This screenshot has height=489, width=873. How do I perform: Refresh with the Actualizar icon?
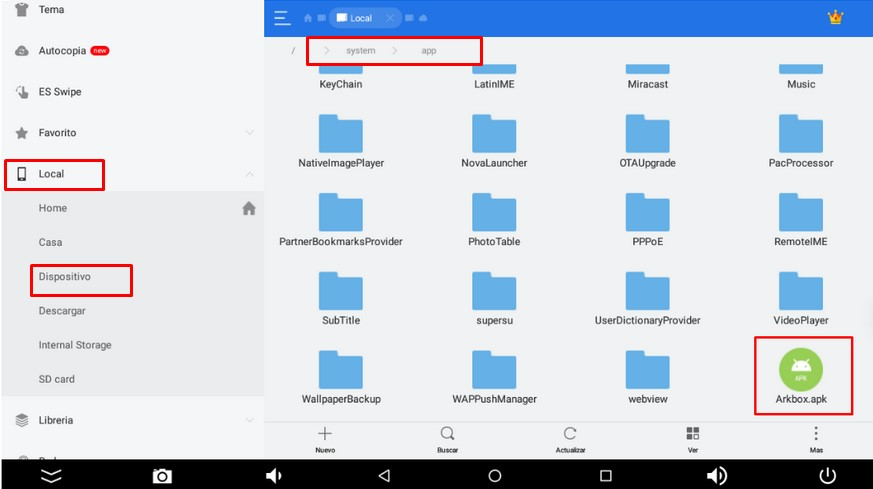tap(570, 434)
